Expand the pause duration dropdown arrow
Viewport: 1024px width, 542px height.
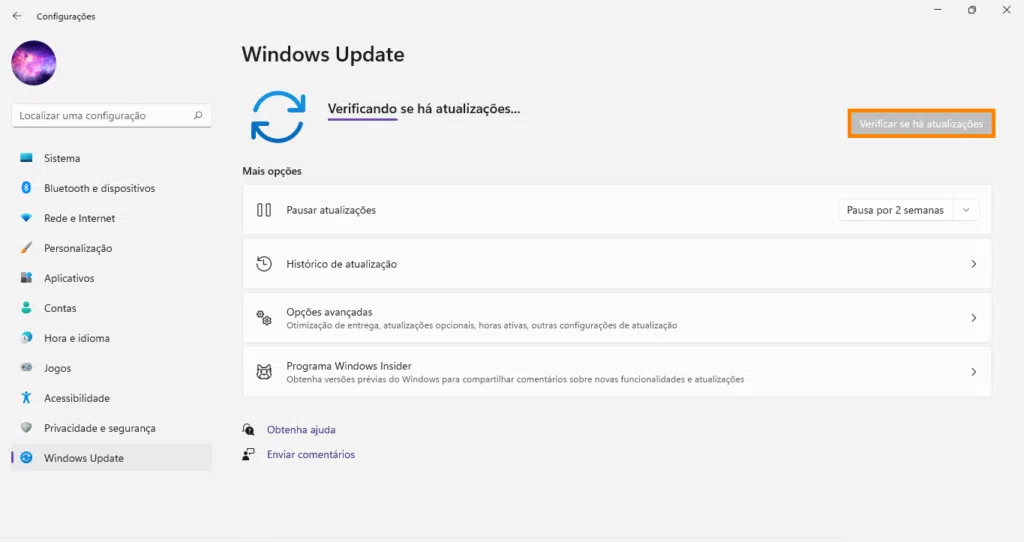(x=966, y=210)
